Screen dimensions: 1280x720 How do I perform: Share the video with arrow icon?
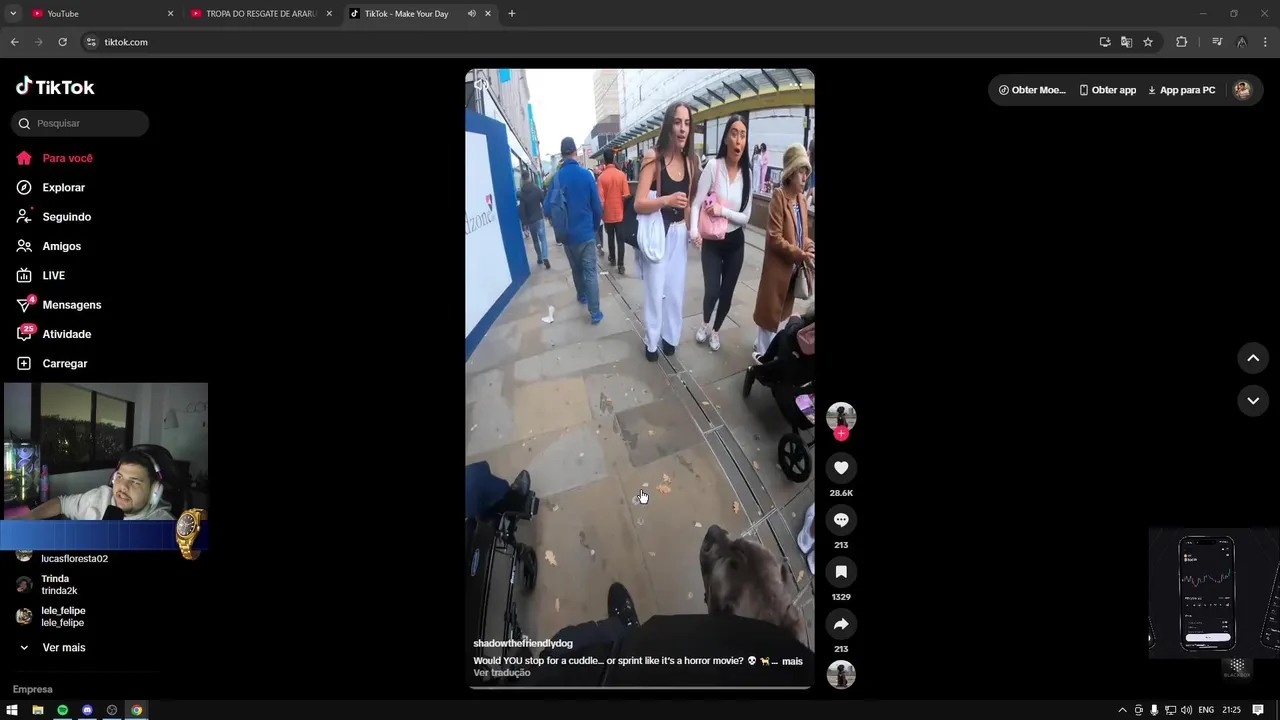tap(841, 624)
